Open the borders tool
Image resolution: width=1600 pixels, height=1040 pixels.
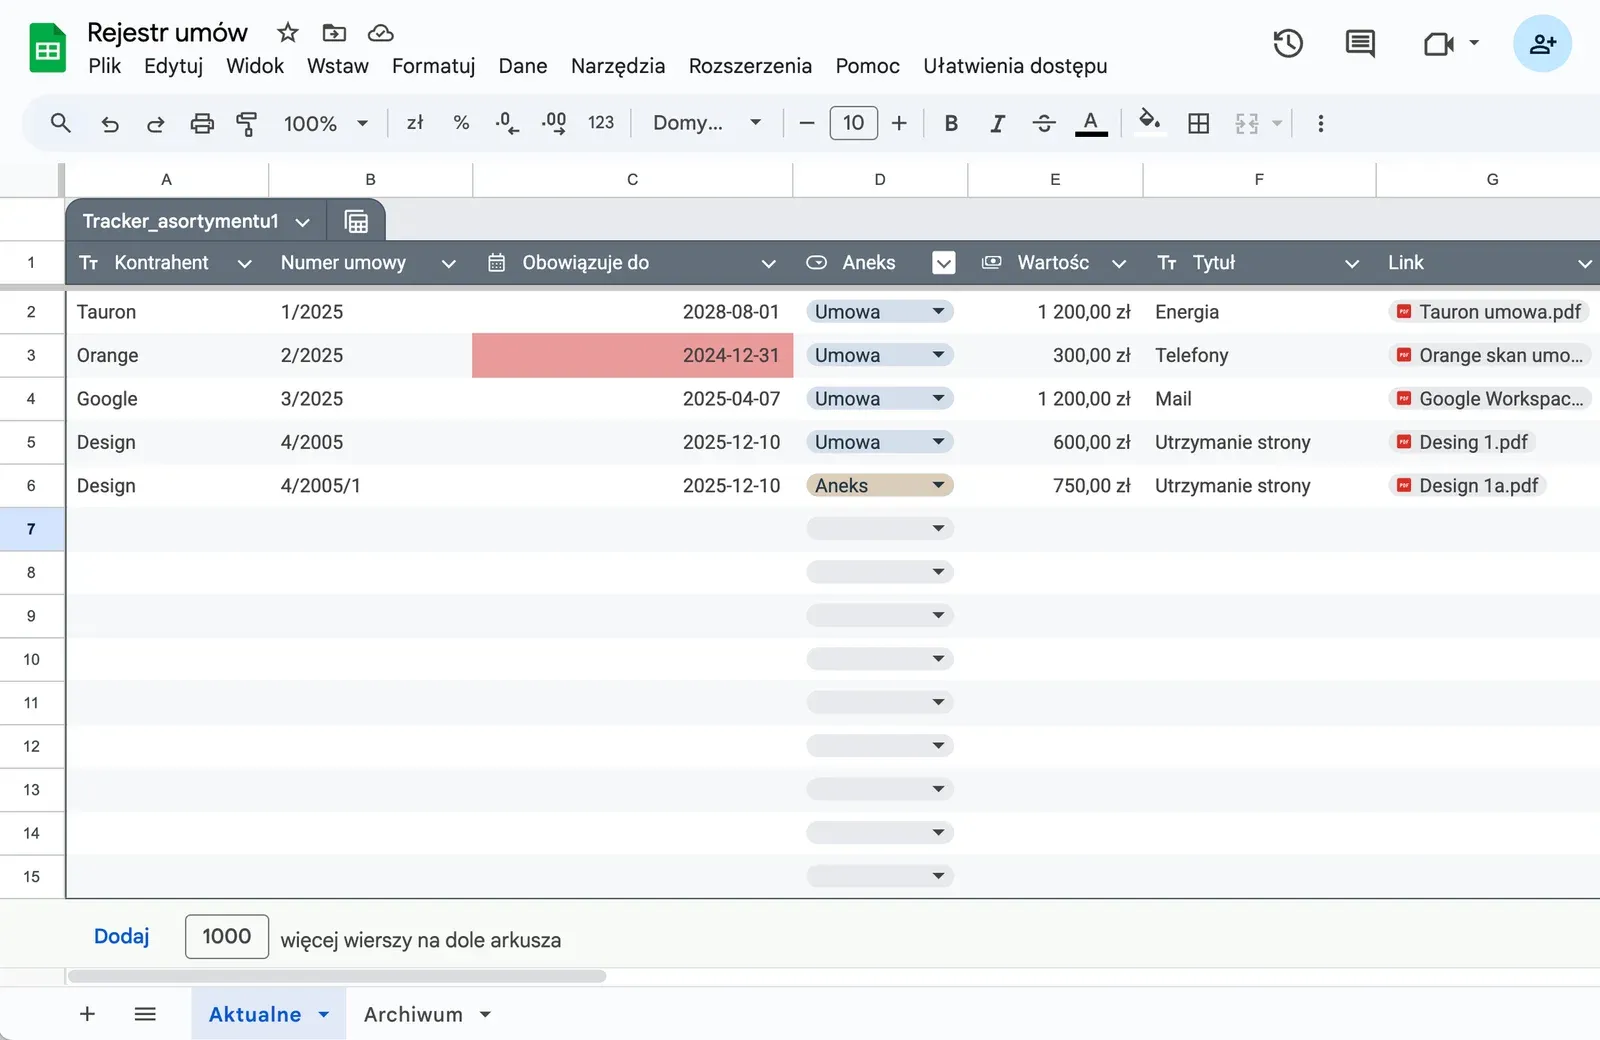coord(1199,123)
